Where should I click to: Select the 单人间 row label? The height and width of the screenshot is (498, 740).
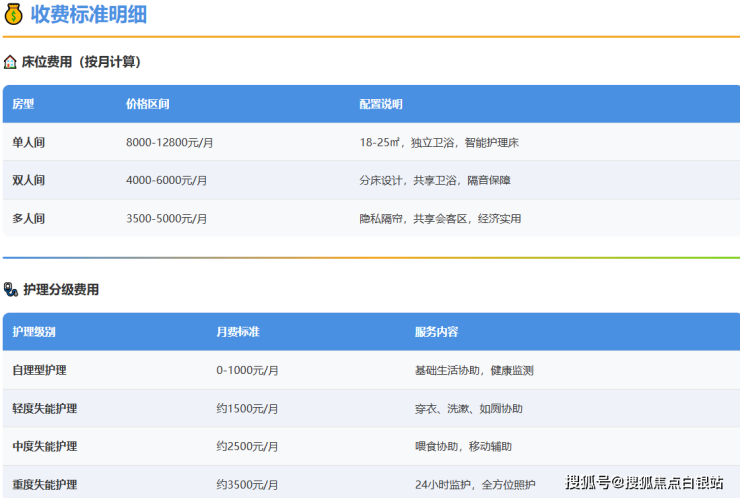pyautogui.click(x=29, y=143)
